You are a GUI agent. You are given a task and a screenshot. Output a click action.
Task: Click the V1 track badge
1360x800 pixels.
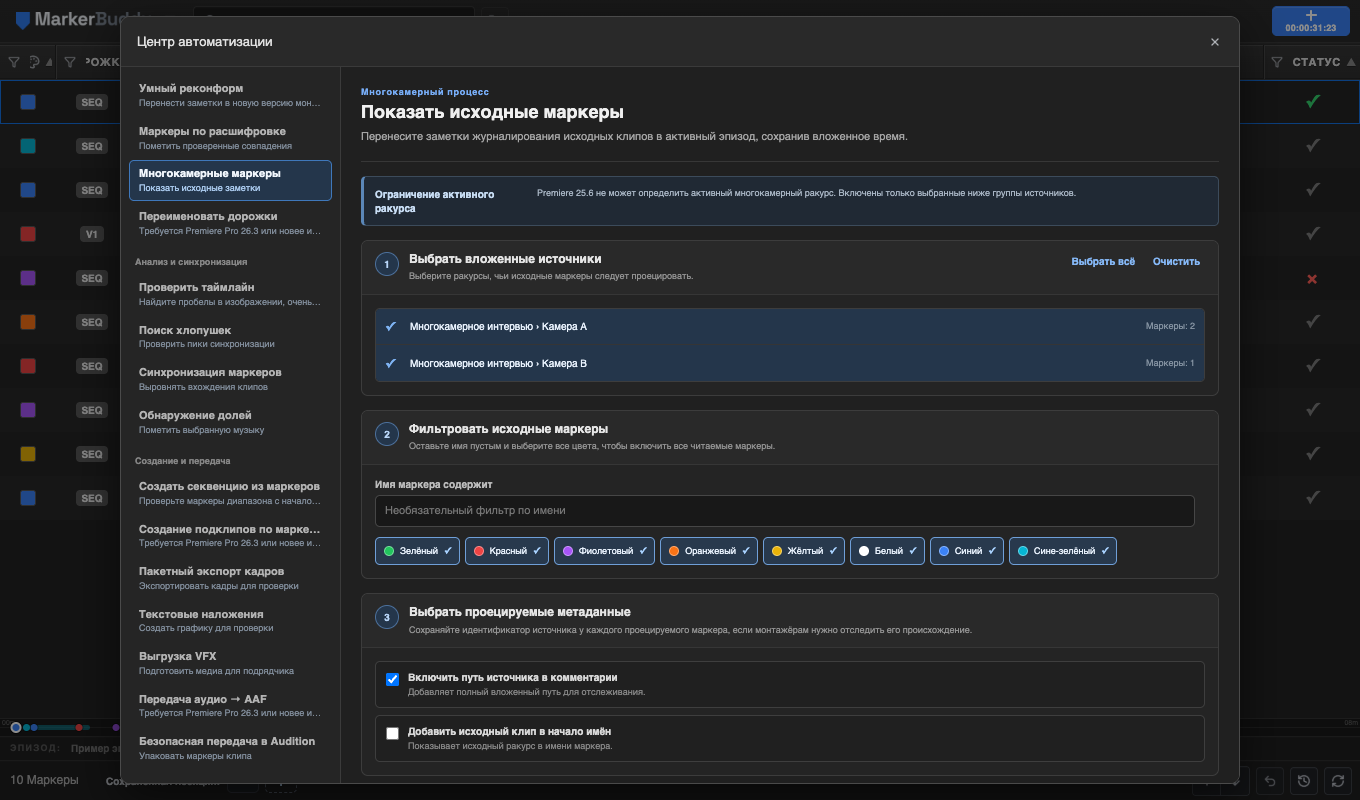tap(92, 234)
